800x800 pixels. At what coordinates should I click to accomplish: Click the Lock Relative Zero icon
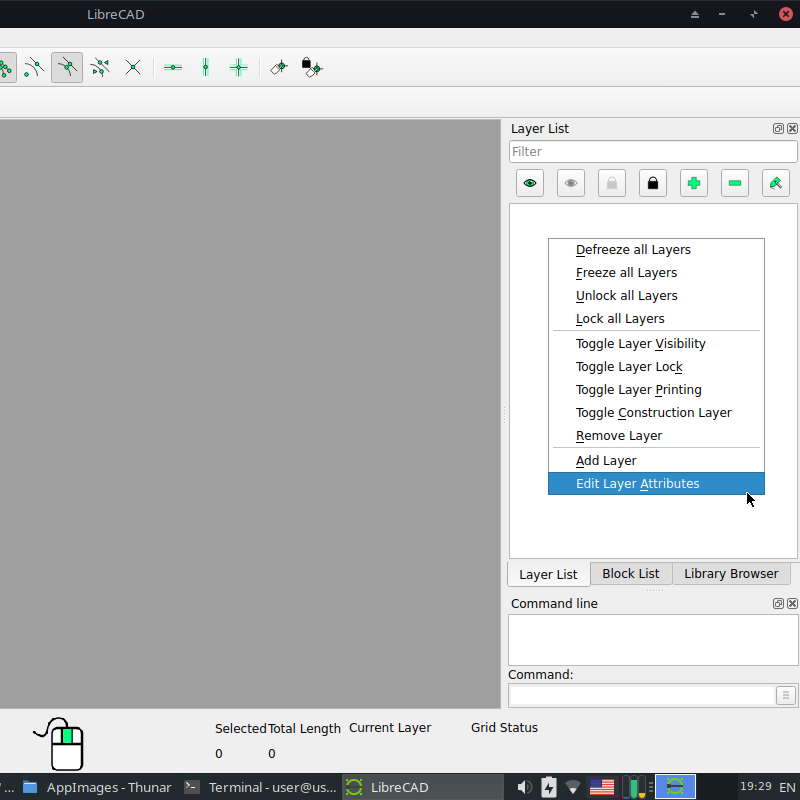click(312, 67)
